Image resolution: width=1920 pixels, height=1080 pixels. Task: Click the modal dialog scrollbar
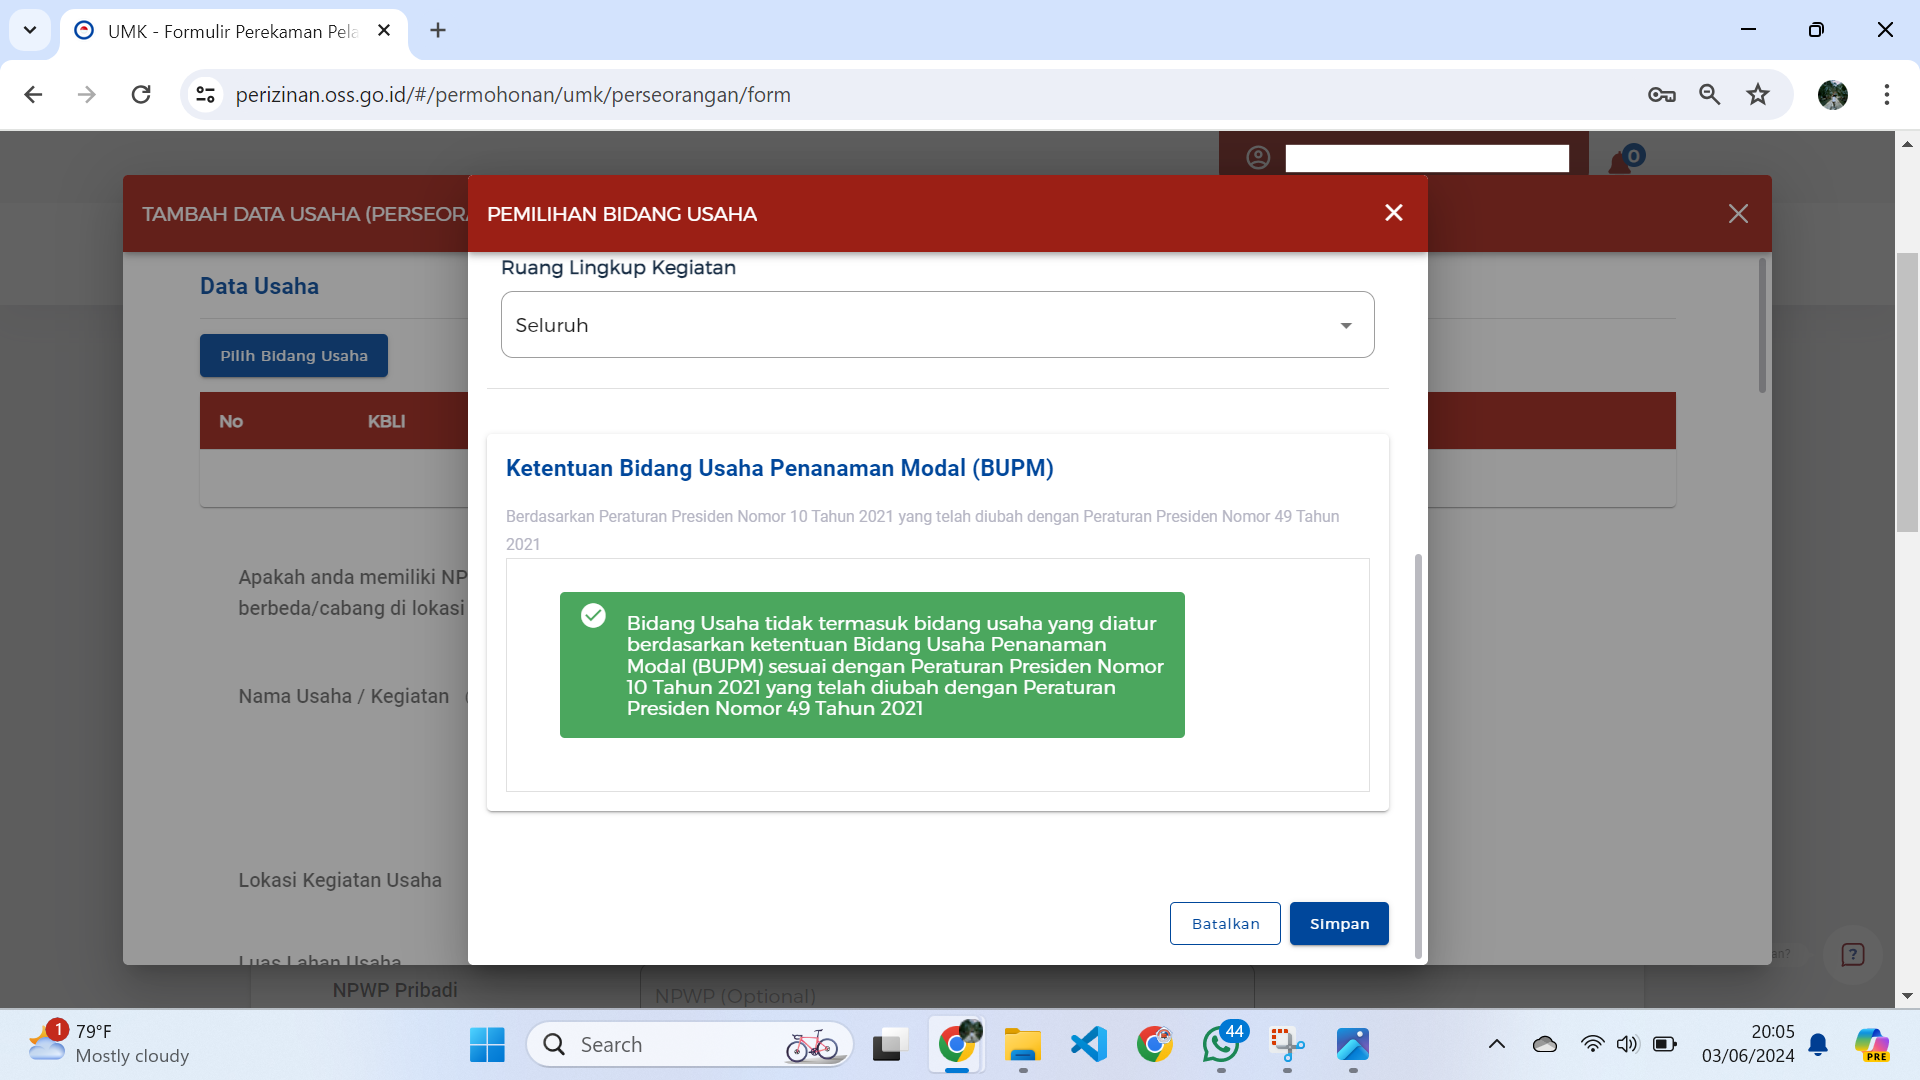[1418, 755]
